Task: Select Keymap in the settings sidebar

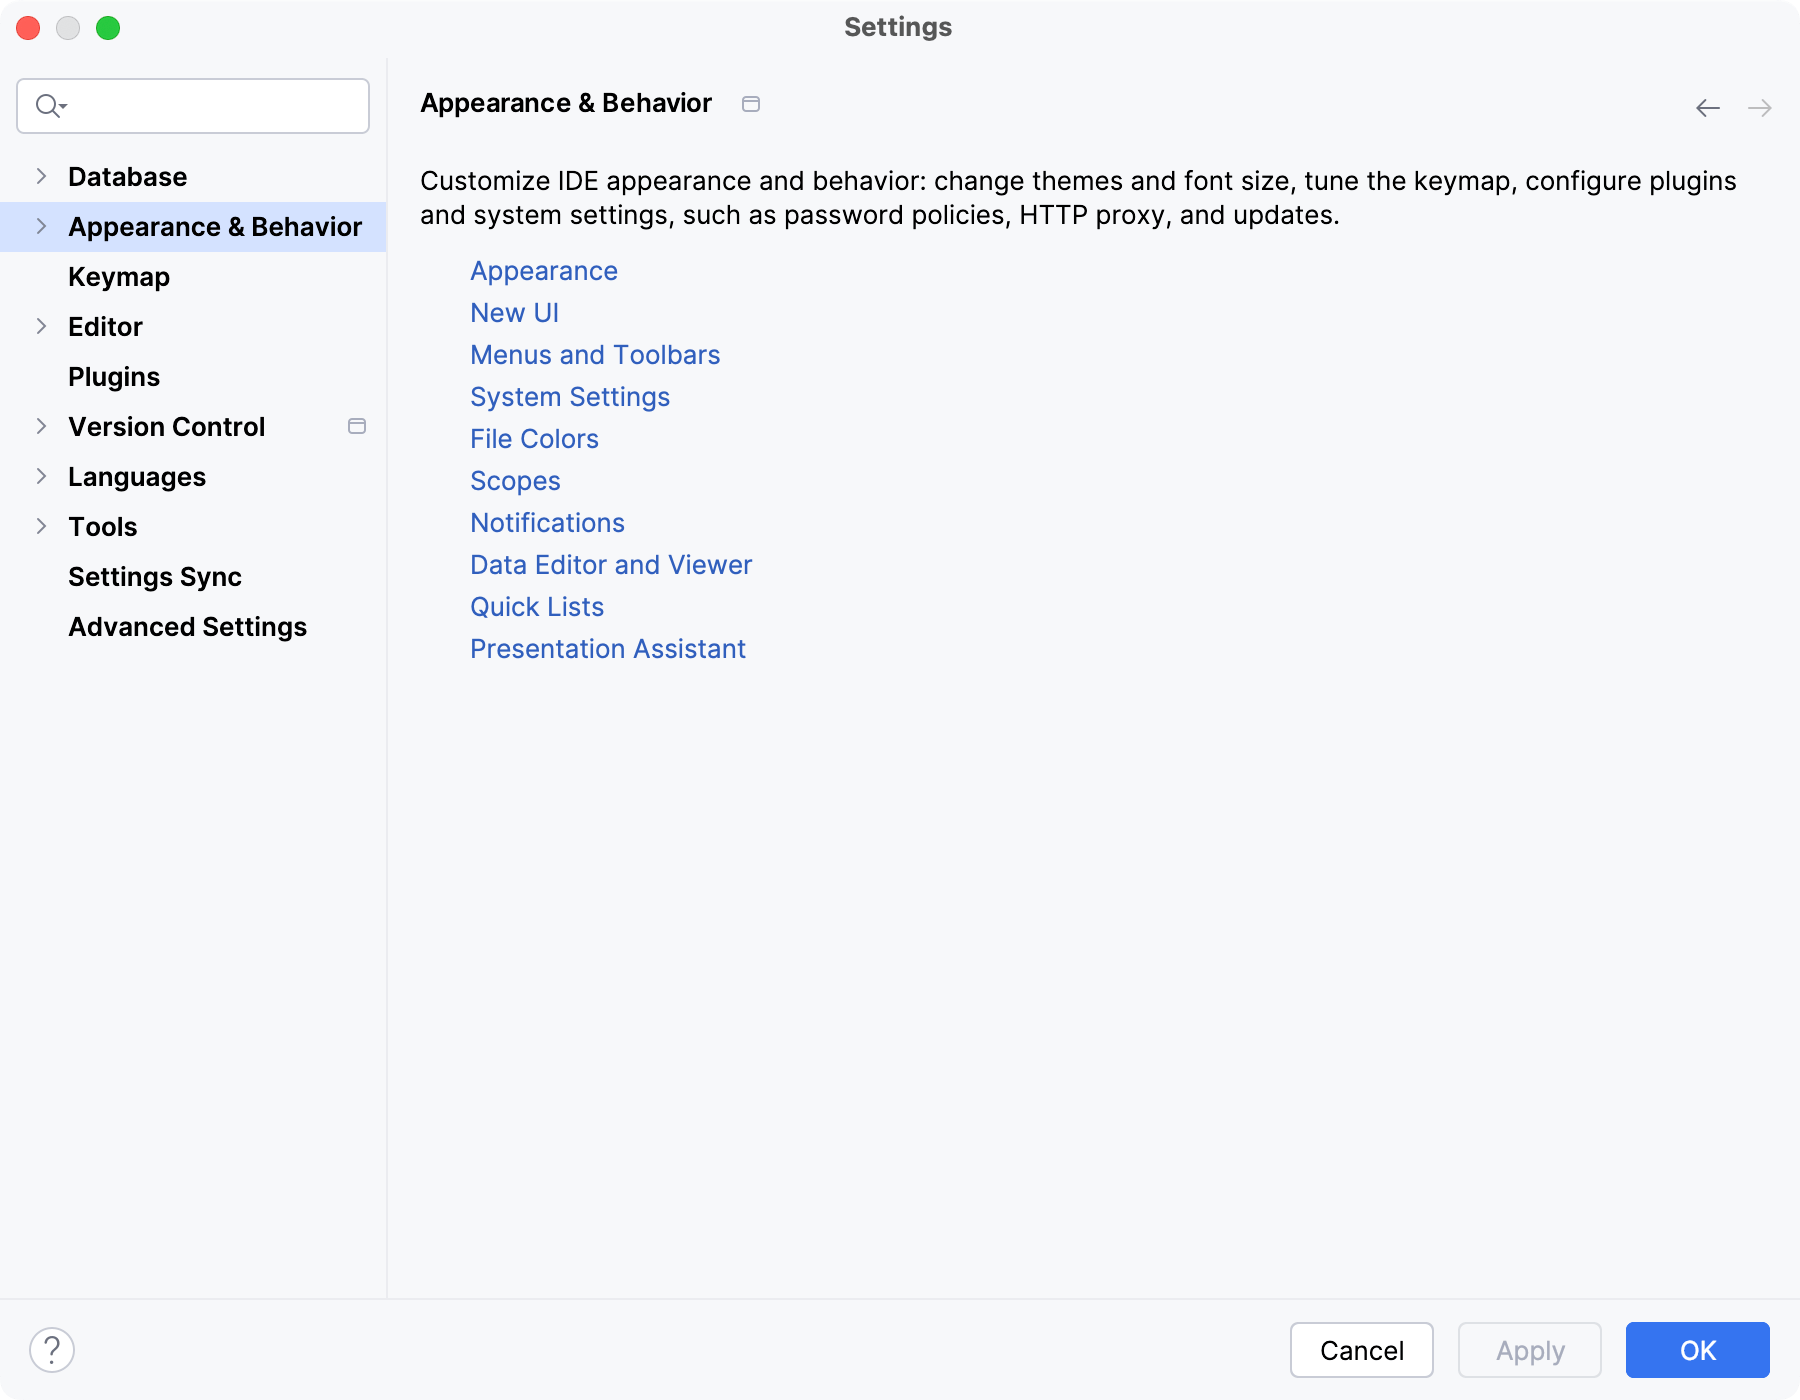Action: [119, 277]
